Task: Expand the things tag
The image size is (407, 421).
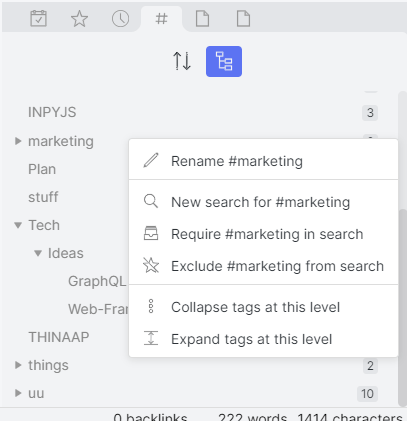Action: point(18,365)
